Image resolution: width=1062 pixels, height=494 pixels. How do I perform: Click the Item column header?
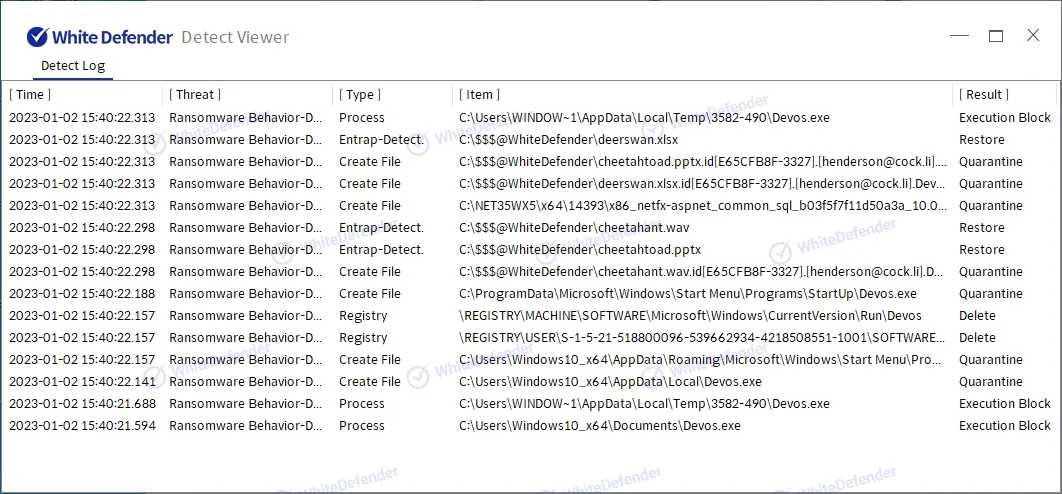480,94
